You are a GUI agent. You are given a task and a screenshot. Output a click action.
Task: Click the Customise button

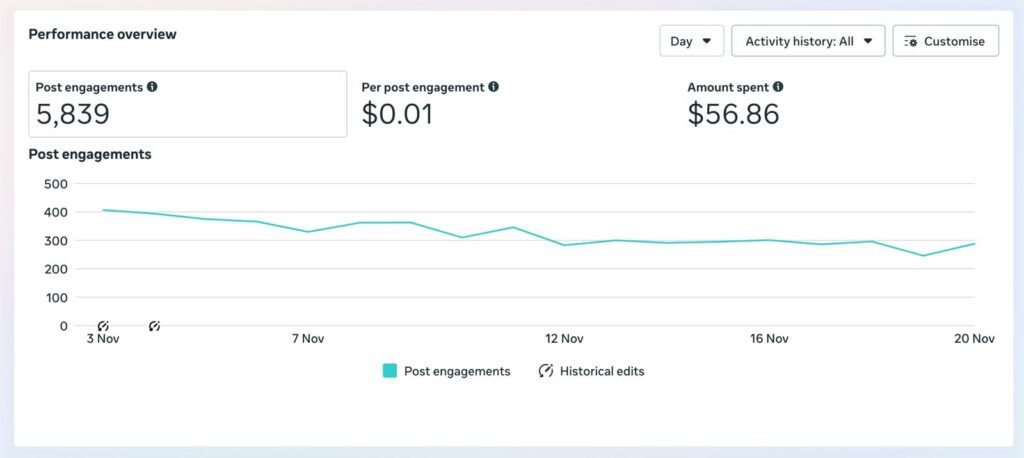point(945,41)
